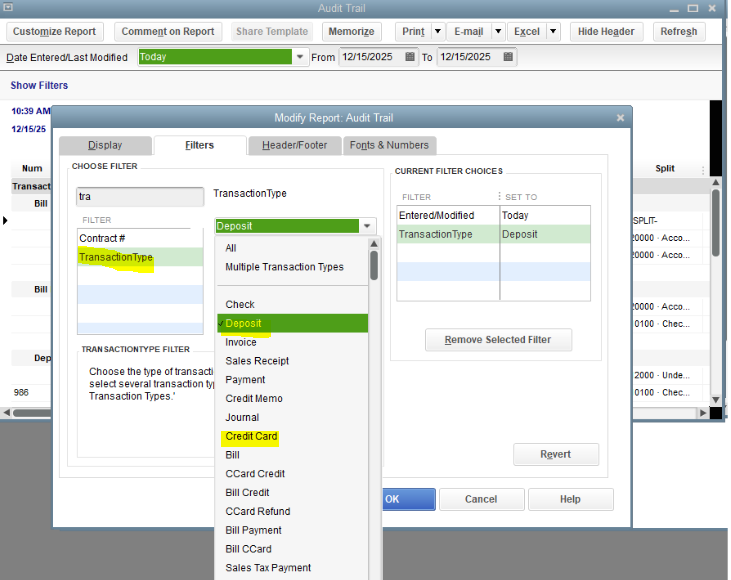
Task: Confirm the dialog with OK
Action: pos(409,499)
